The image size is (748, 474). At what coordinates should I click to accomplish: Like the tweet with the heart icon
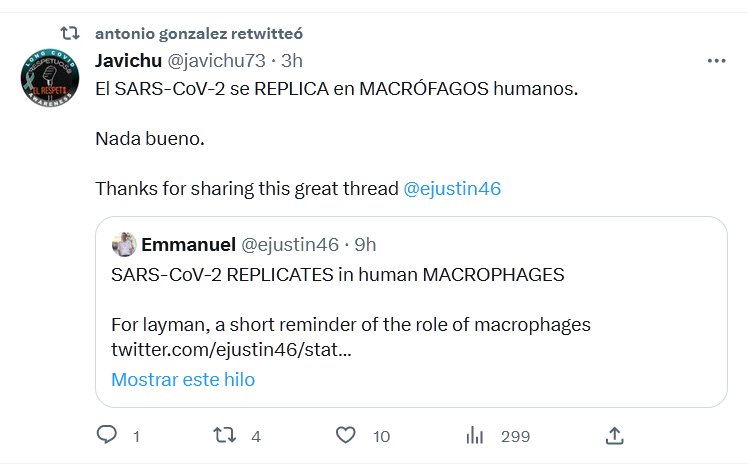pos(346,435)
